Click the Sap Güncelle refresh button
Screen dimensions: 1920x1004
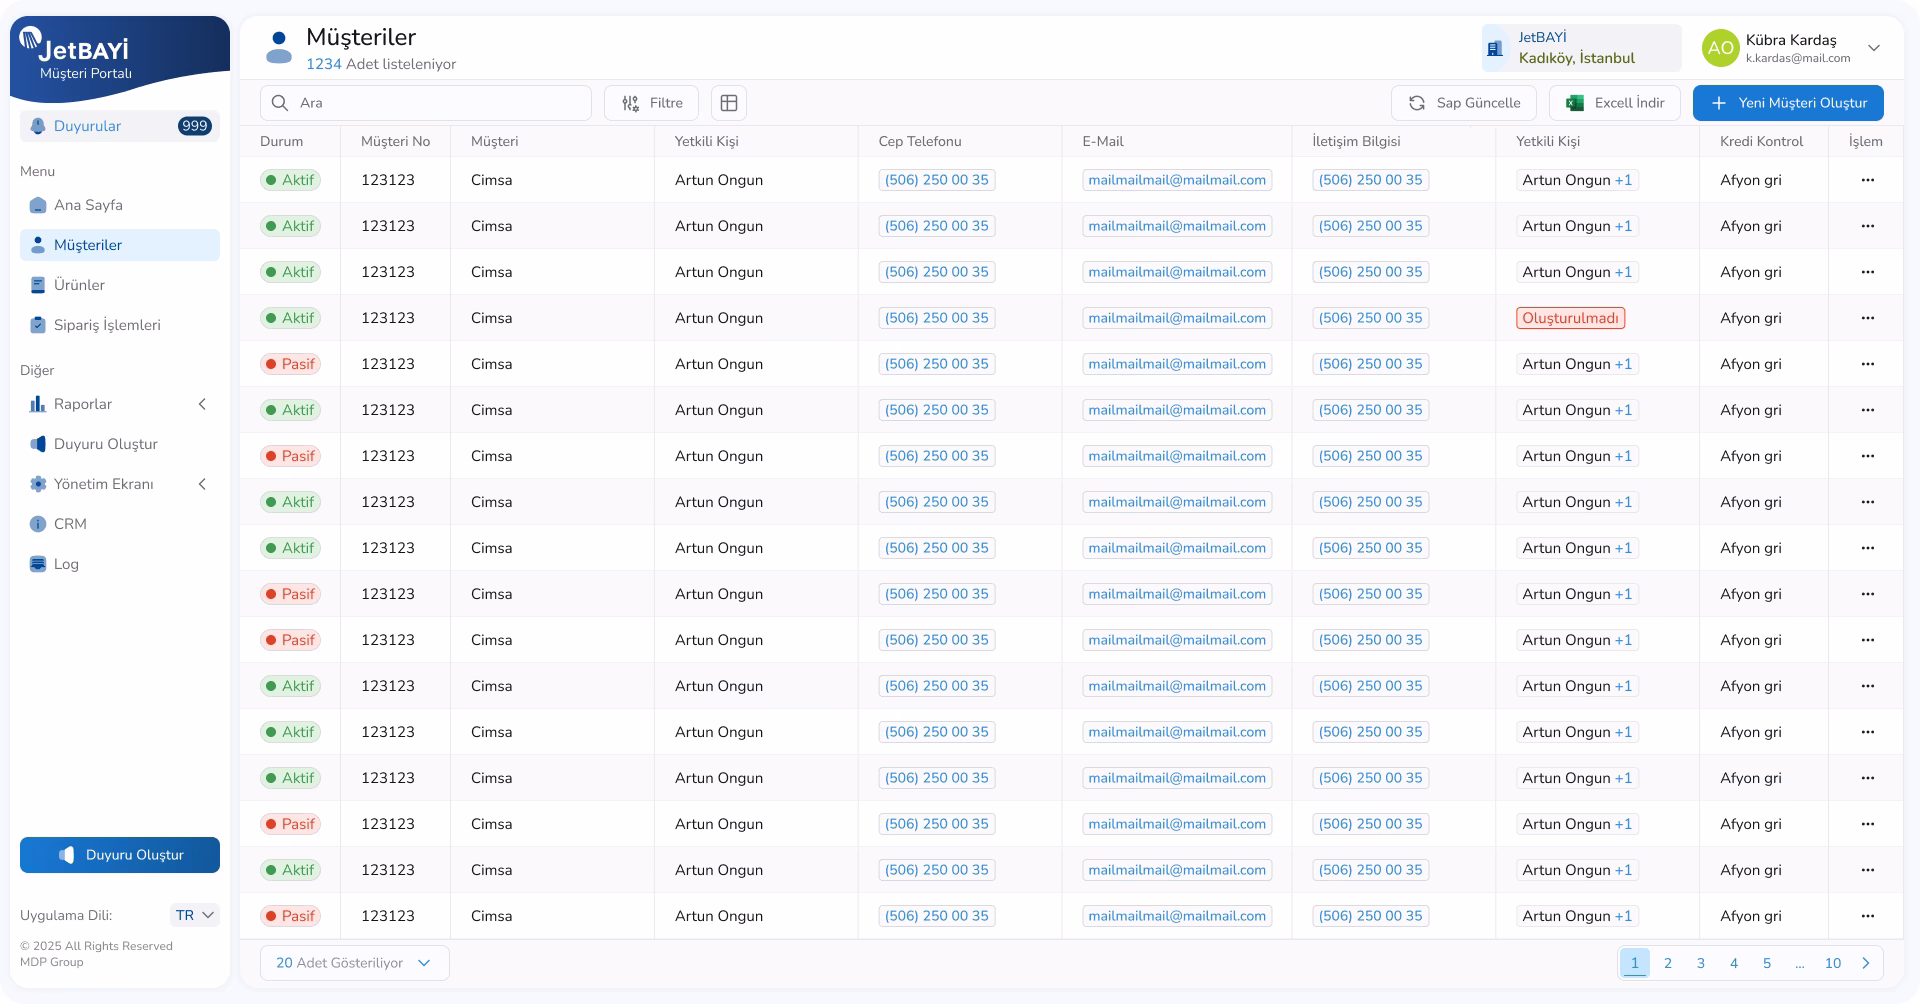1463,103
